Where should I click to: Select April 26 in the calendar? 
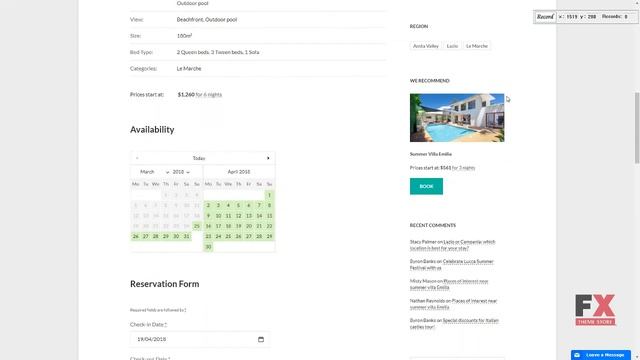239,236
